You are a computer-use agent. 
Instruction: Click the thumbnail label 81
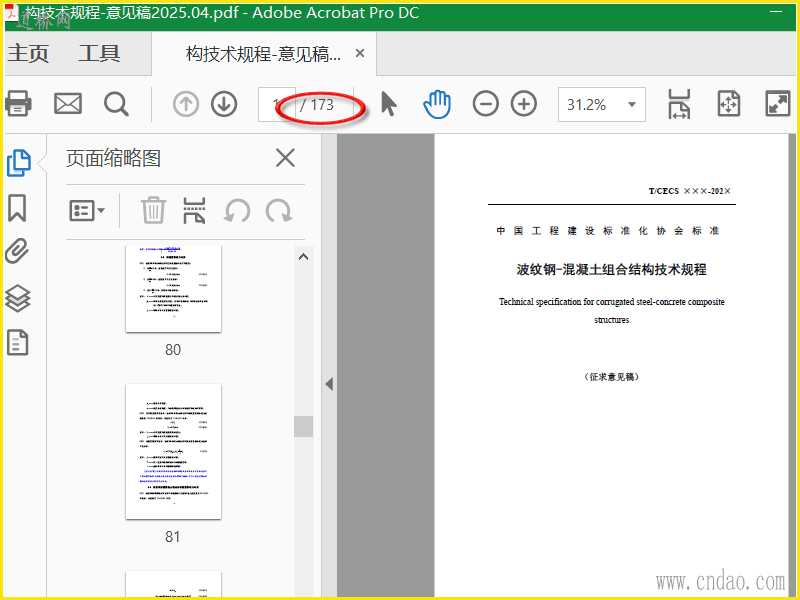[x=172, y=537]
